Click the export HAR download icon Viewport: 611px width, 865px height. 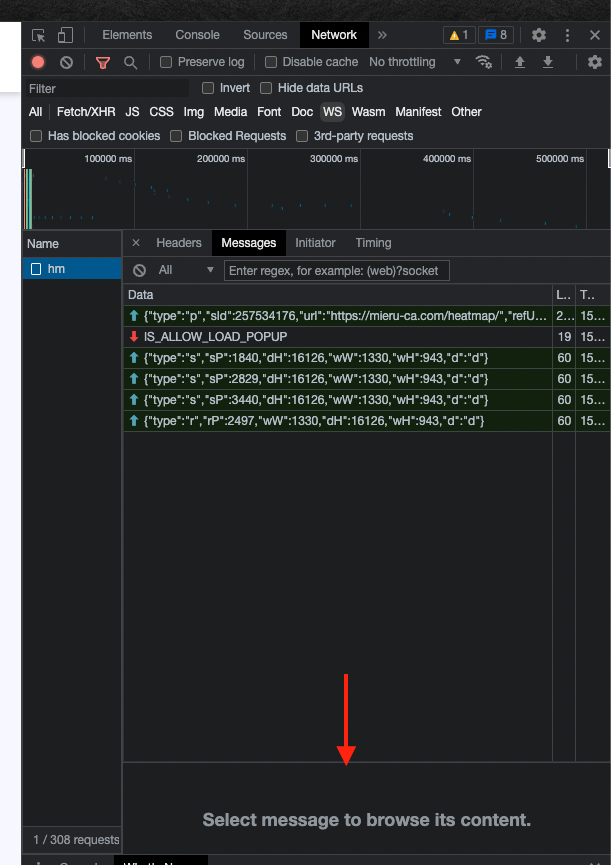(548, 62)
